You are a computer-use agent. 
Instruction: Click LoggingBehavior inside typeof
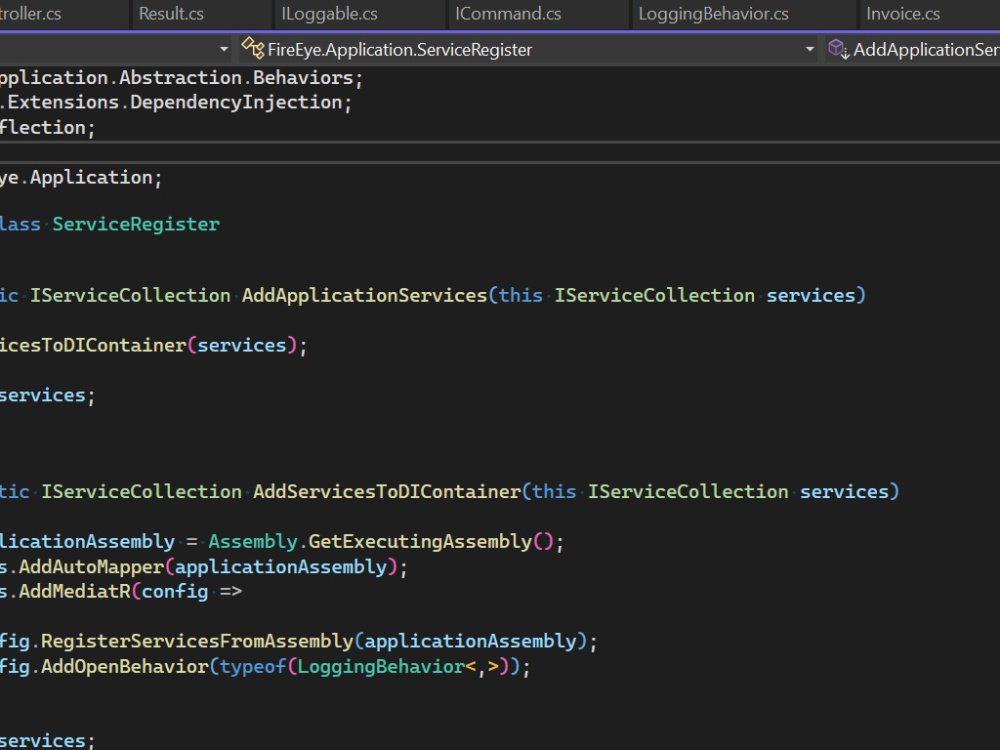(x=381, y=667)
